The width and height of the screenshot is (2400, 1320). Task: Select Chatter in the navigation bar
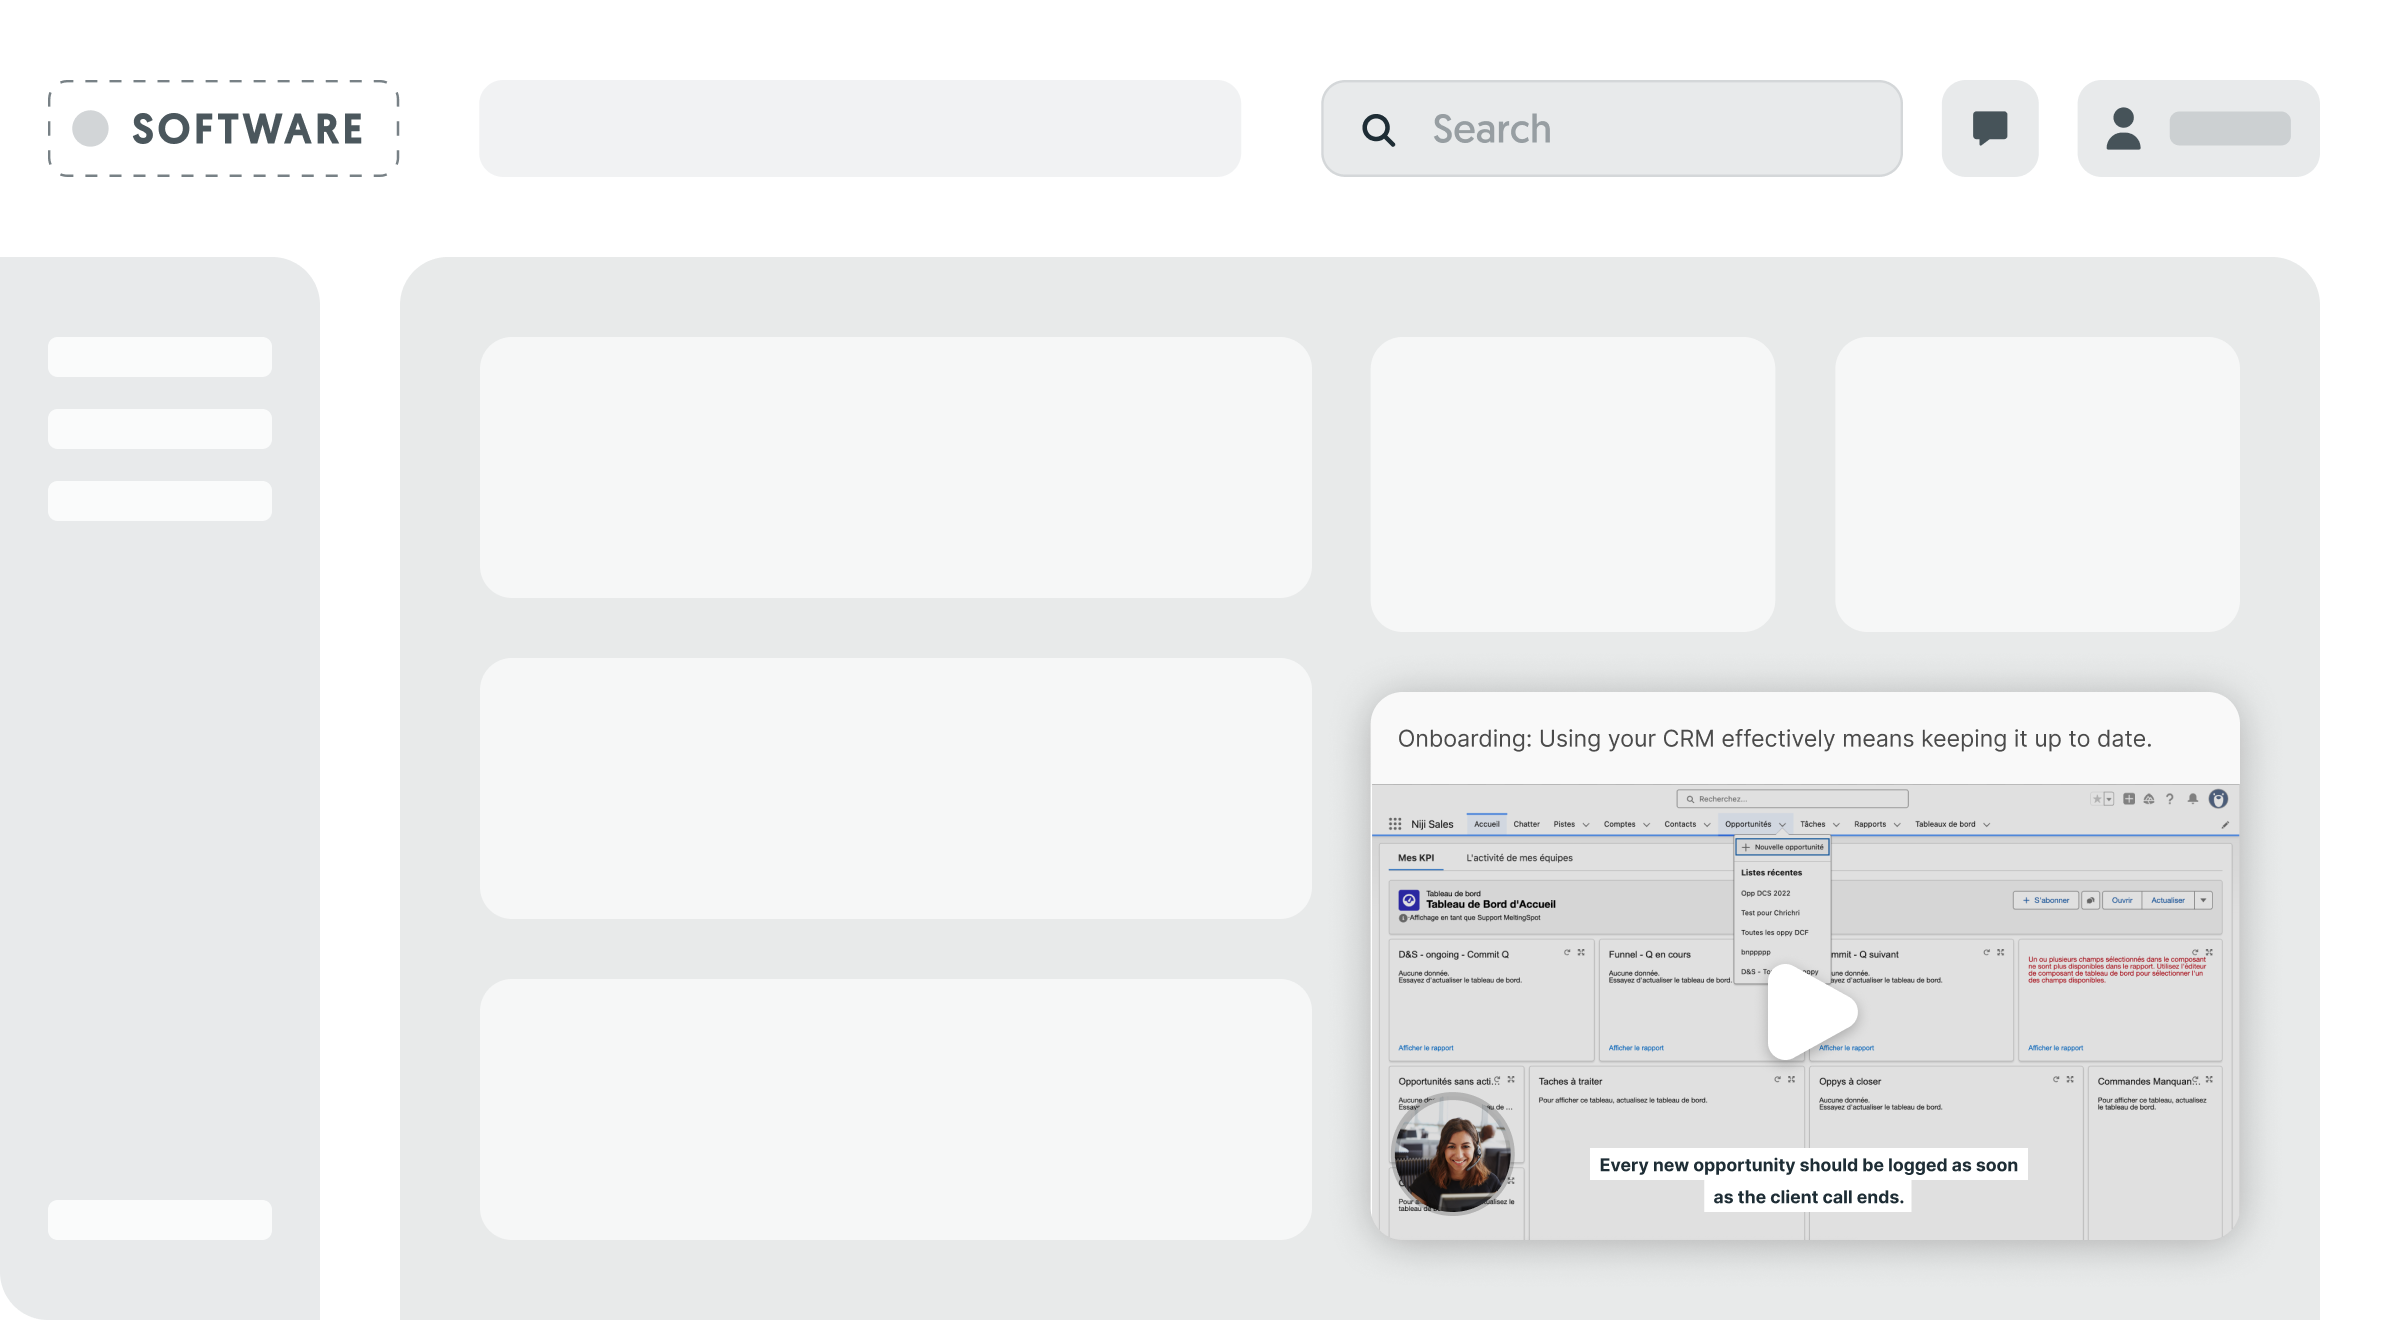[1526, 824]
